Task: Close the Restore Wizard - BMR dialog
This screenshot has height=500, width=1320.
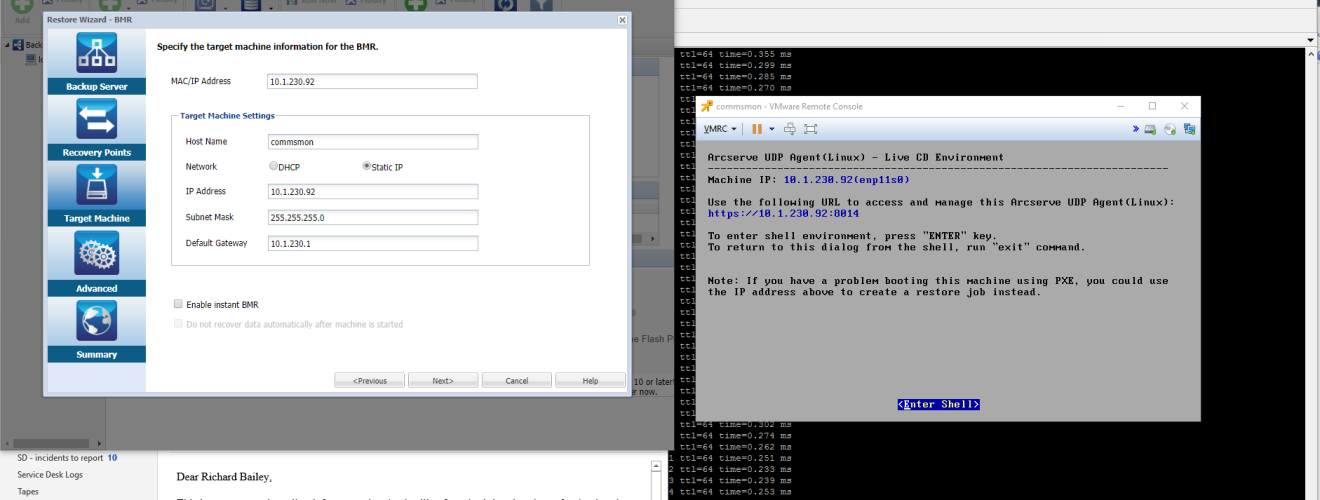Action: 622,19
